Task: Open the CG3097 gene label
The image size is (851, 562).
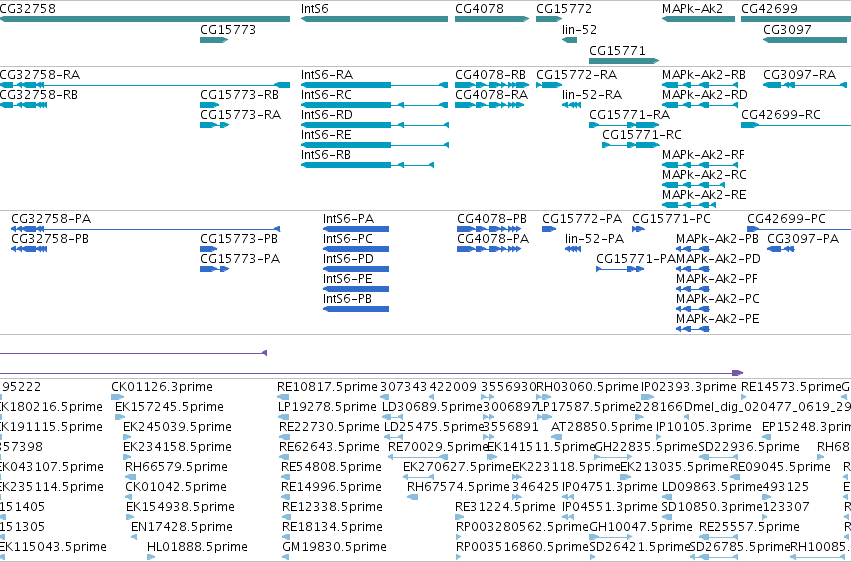Action: click(x=787, y=29)
